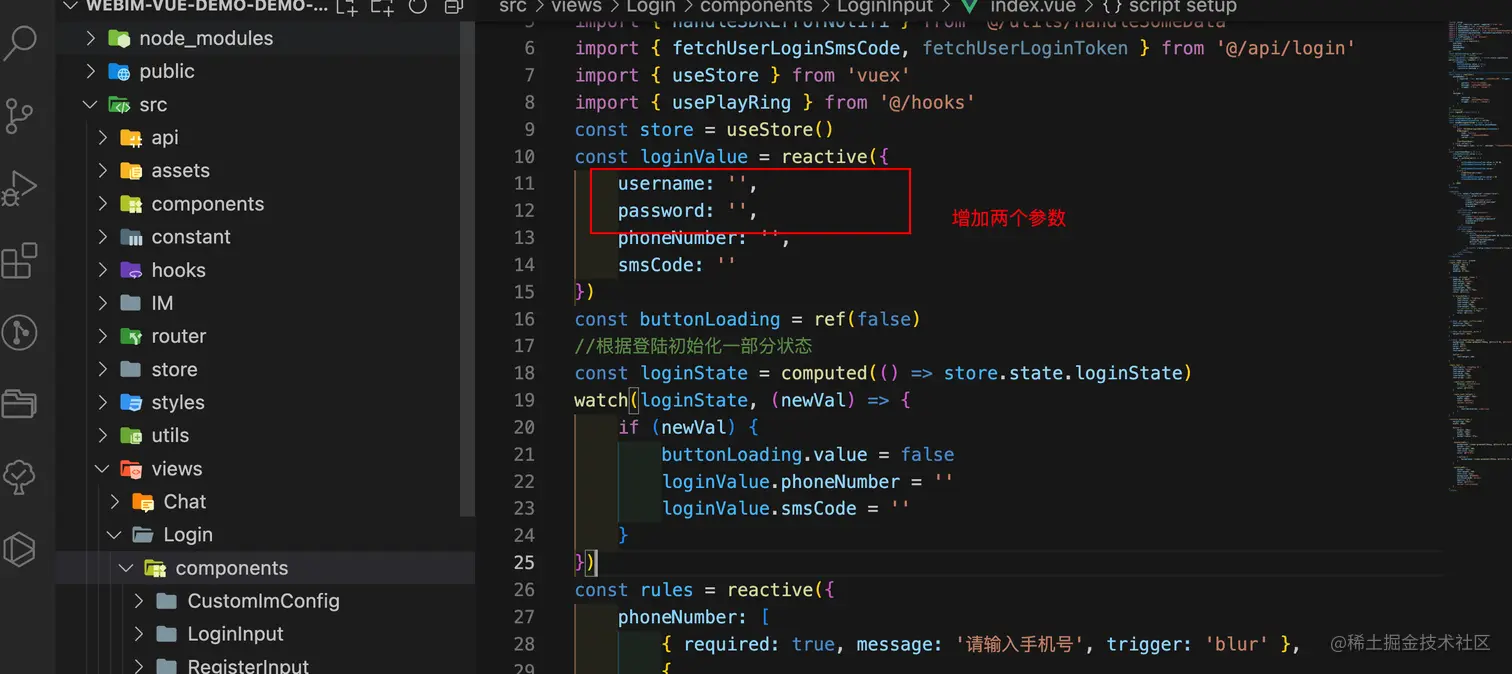This screenshot has width=1512, height=674.
Task: Click 'smsCode' property on line 14
Action: 655,265
